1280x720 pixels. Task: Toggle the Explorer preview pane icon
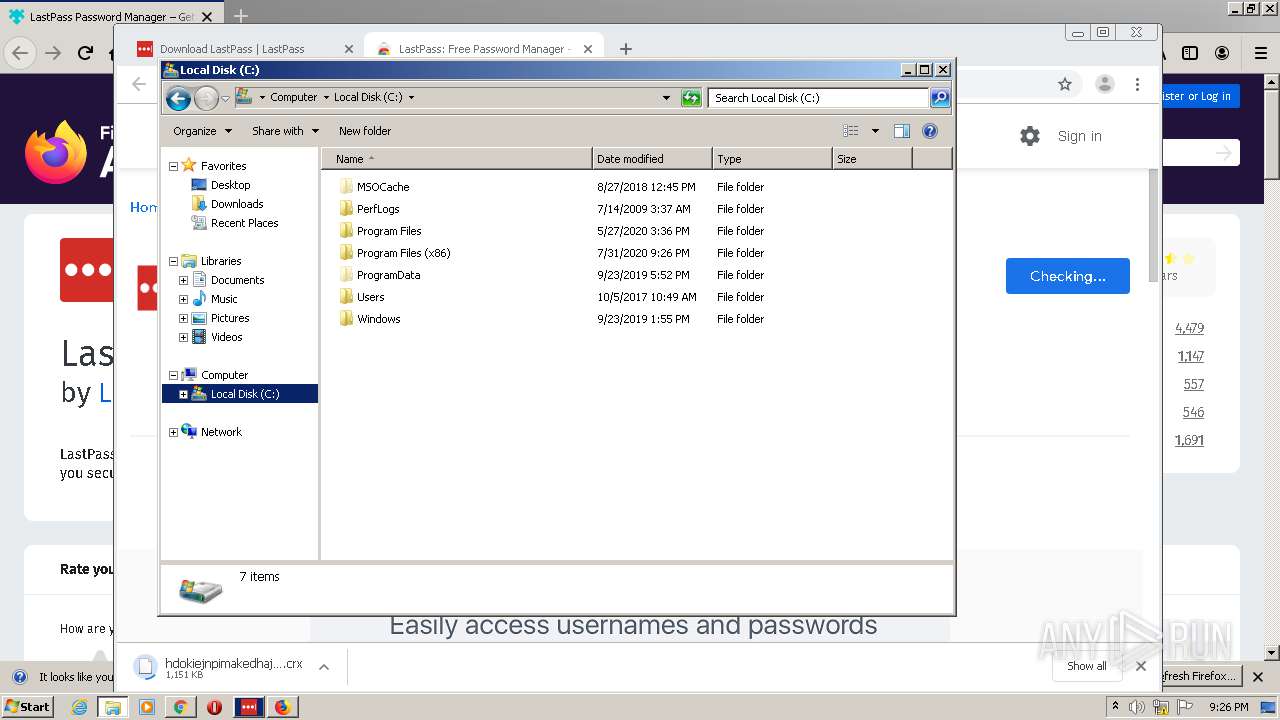[902, 131]
